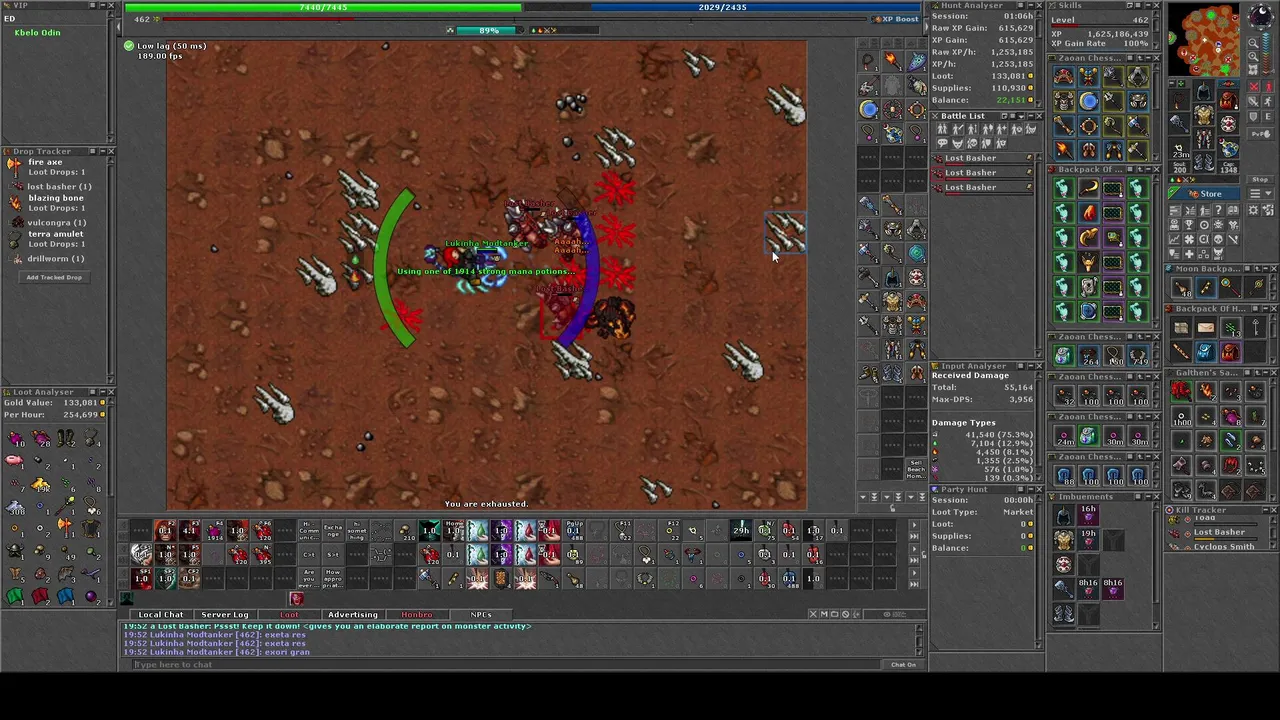This screenshot has height=720, width=1280.
Task: Click the 89% progress bar
Action: click(489, 30)
